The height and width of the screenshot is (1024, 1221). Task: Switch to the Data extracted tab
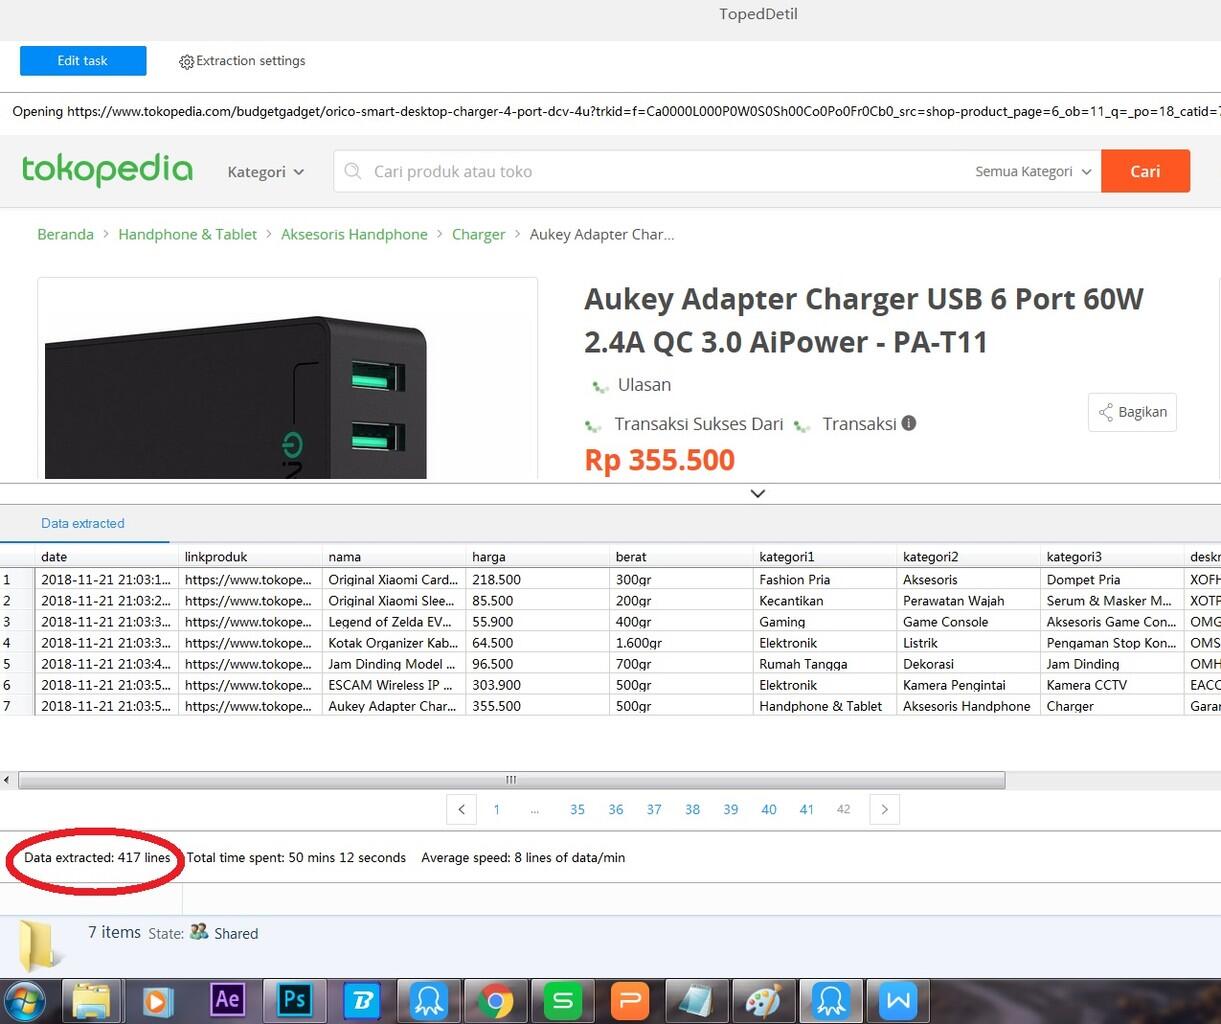[82, 522]
